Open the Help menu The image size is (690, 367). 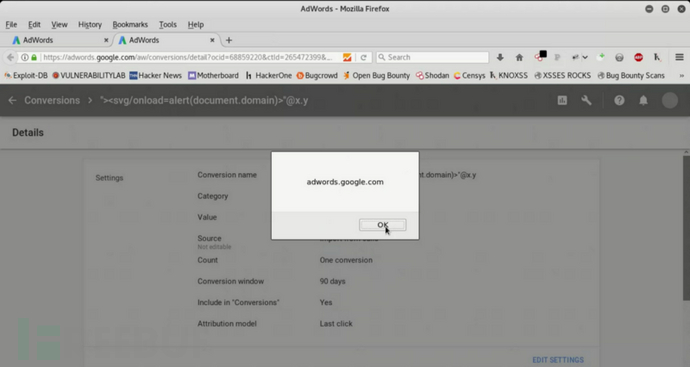(195, 25)
